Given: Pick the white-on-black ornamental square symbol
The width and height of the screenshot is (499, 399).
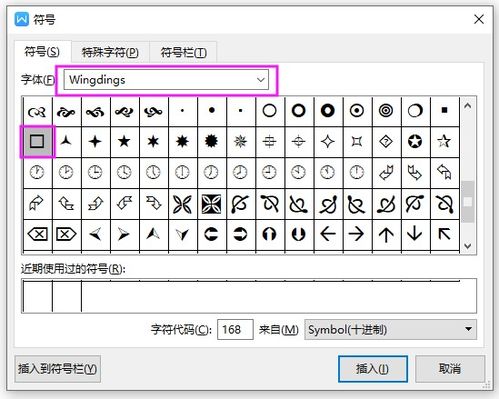Looking at the screenshot, I should coord(211,203).
